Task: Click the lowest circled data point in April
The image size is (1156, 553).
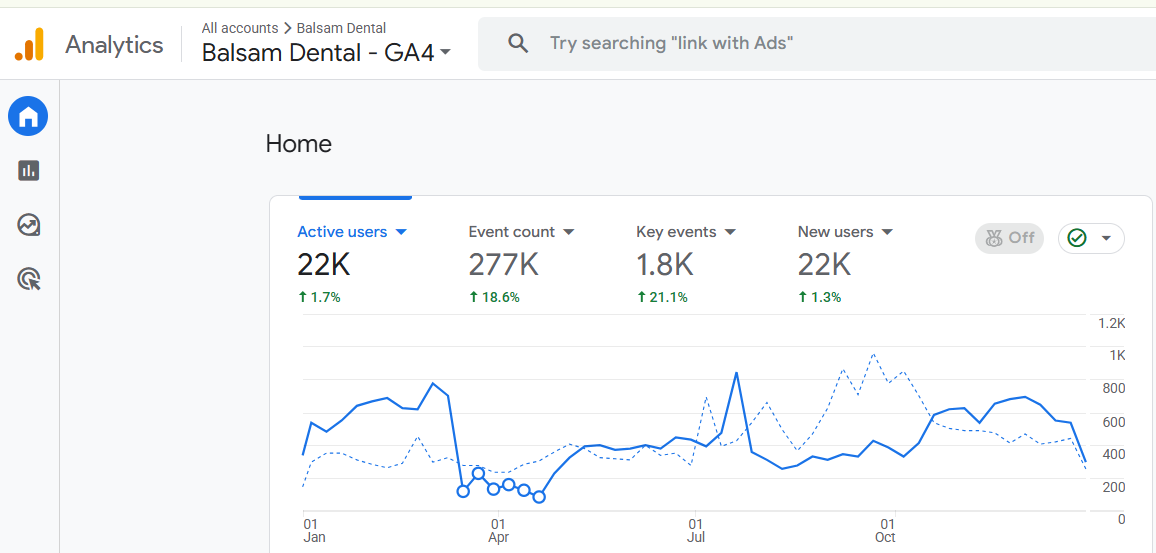Action: tap(539, 497)
